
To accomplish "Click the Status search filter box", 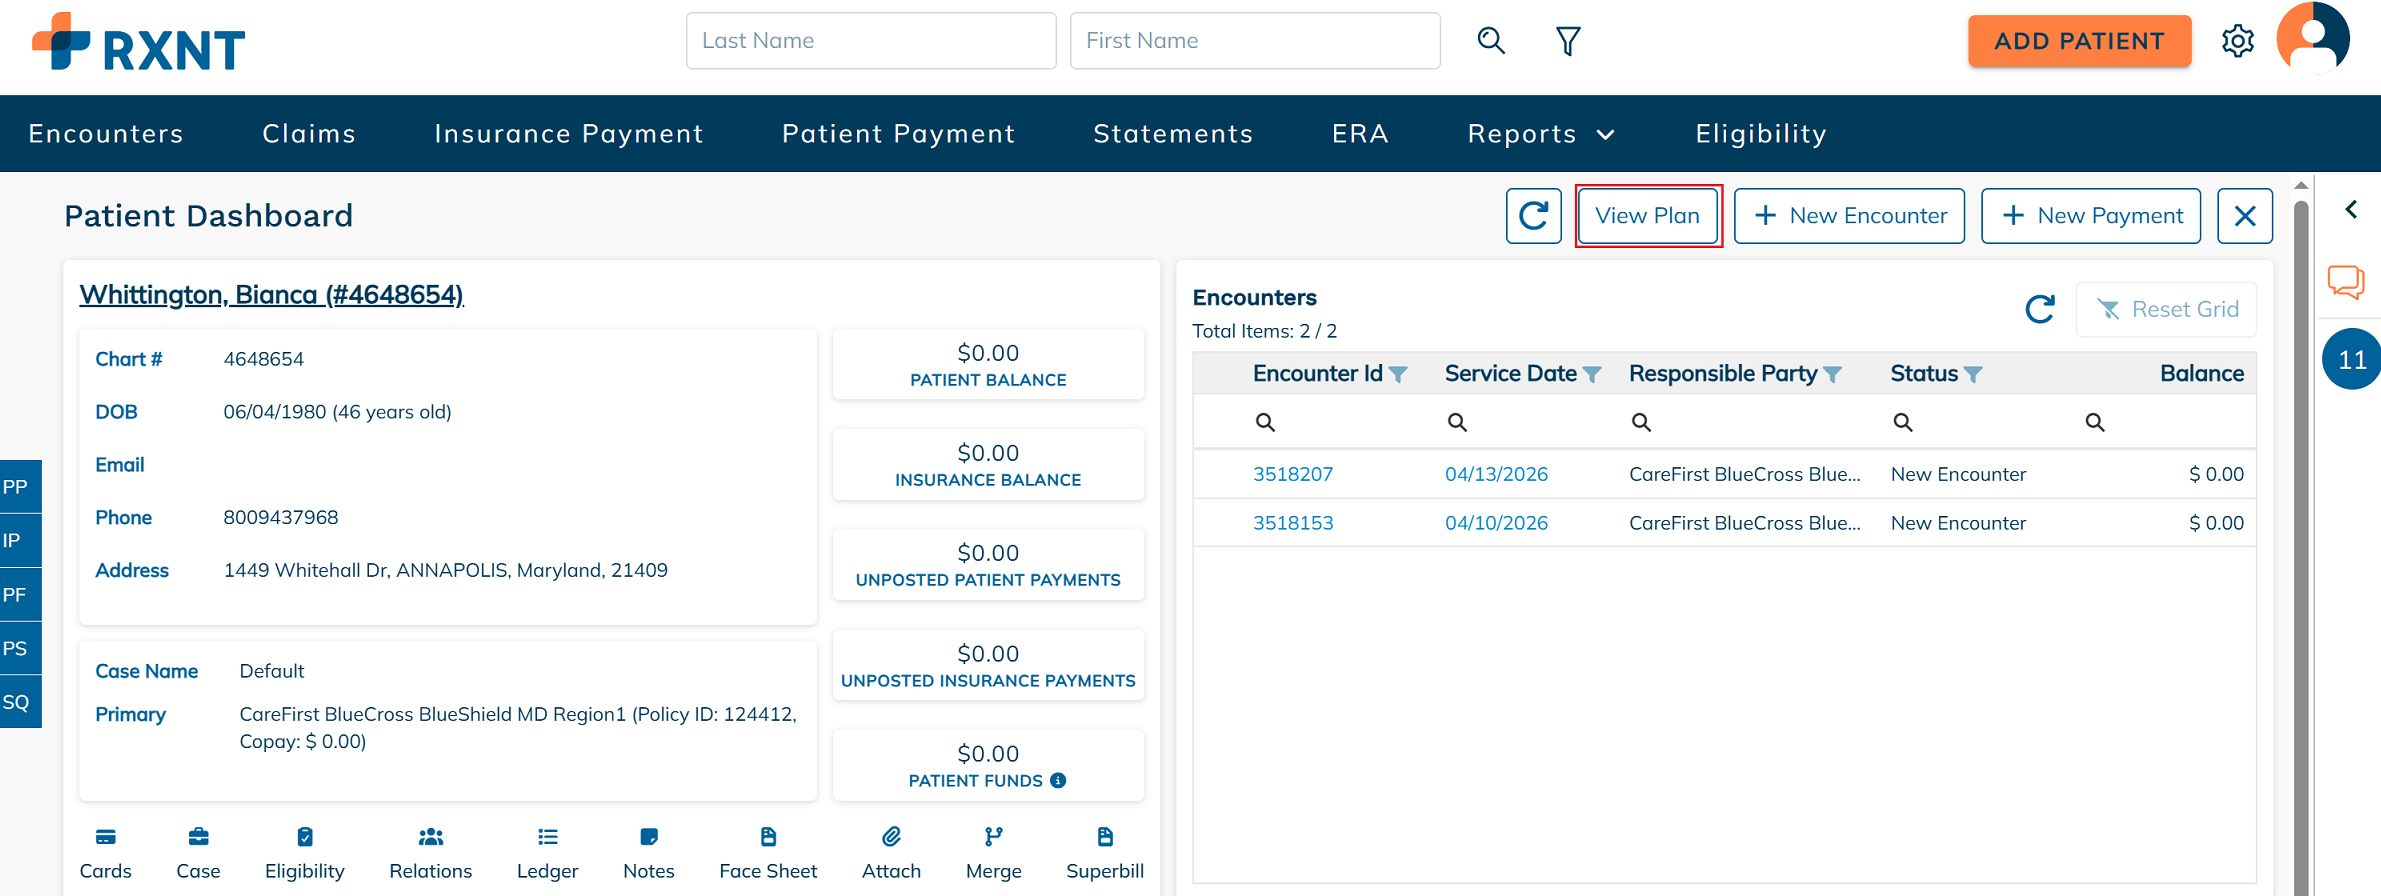I will (1974, 422).
